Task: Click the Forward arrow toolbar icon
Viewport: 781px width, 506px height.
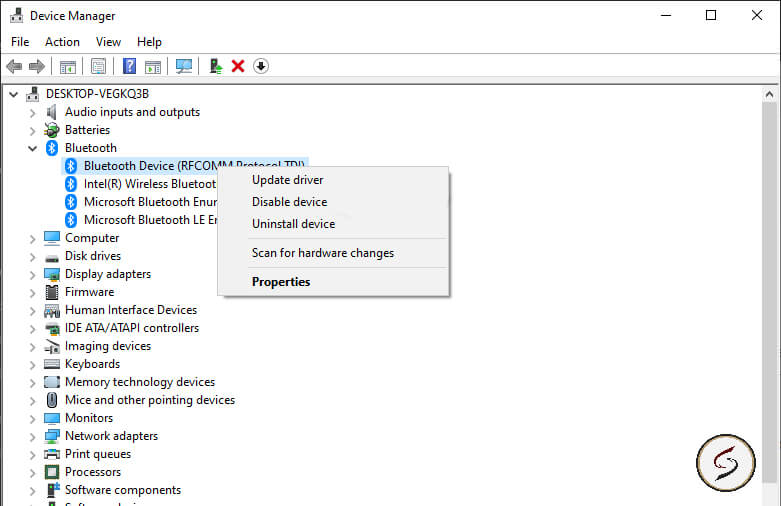Action: pyautogui.click(x=37, y=66)
